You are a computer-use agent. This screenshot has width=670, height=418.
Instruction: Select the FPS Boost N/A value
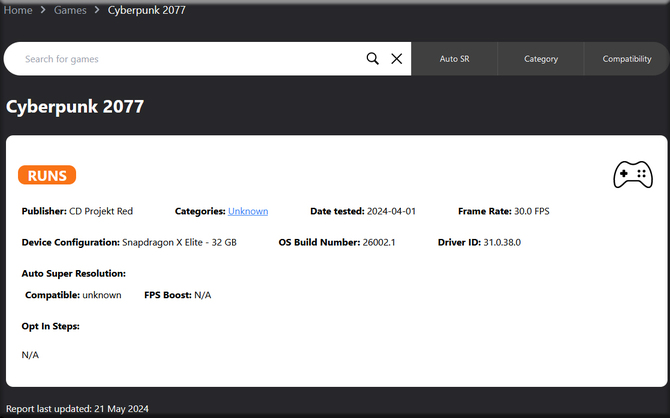(203, 295)
